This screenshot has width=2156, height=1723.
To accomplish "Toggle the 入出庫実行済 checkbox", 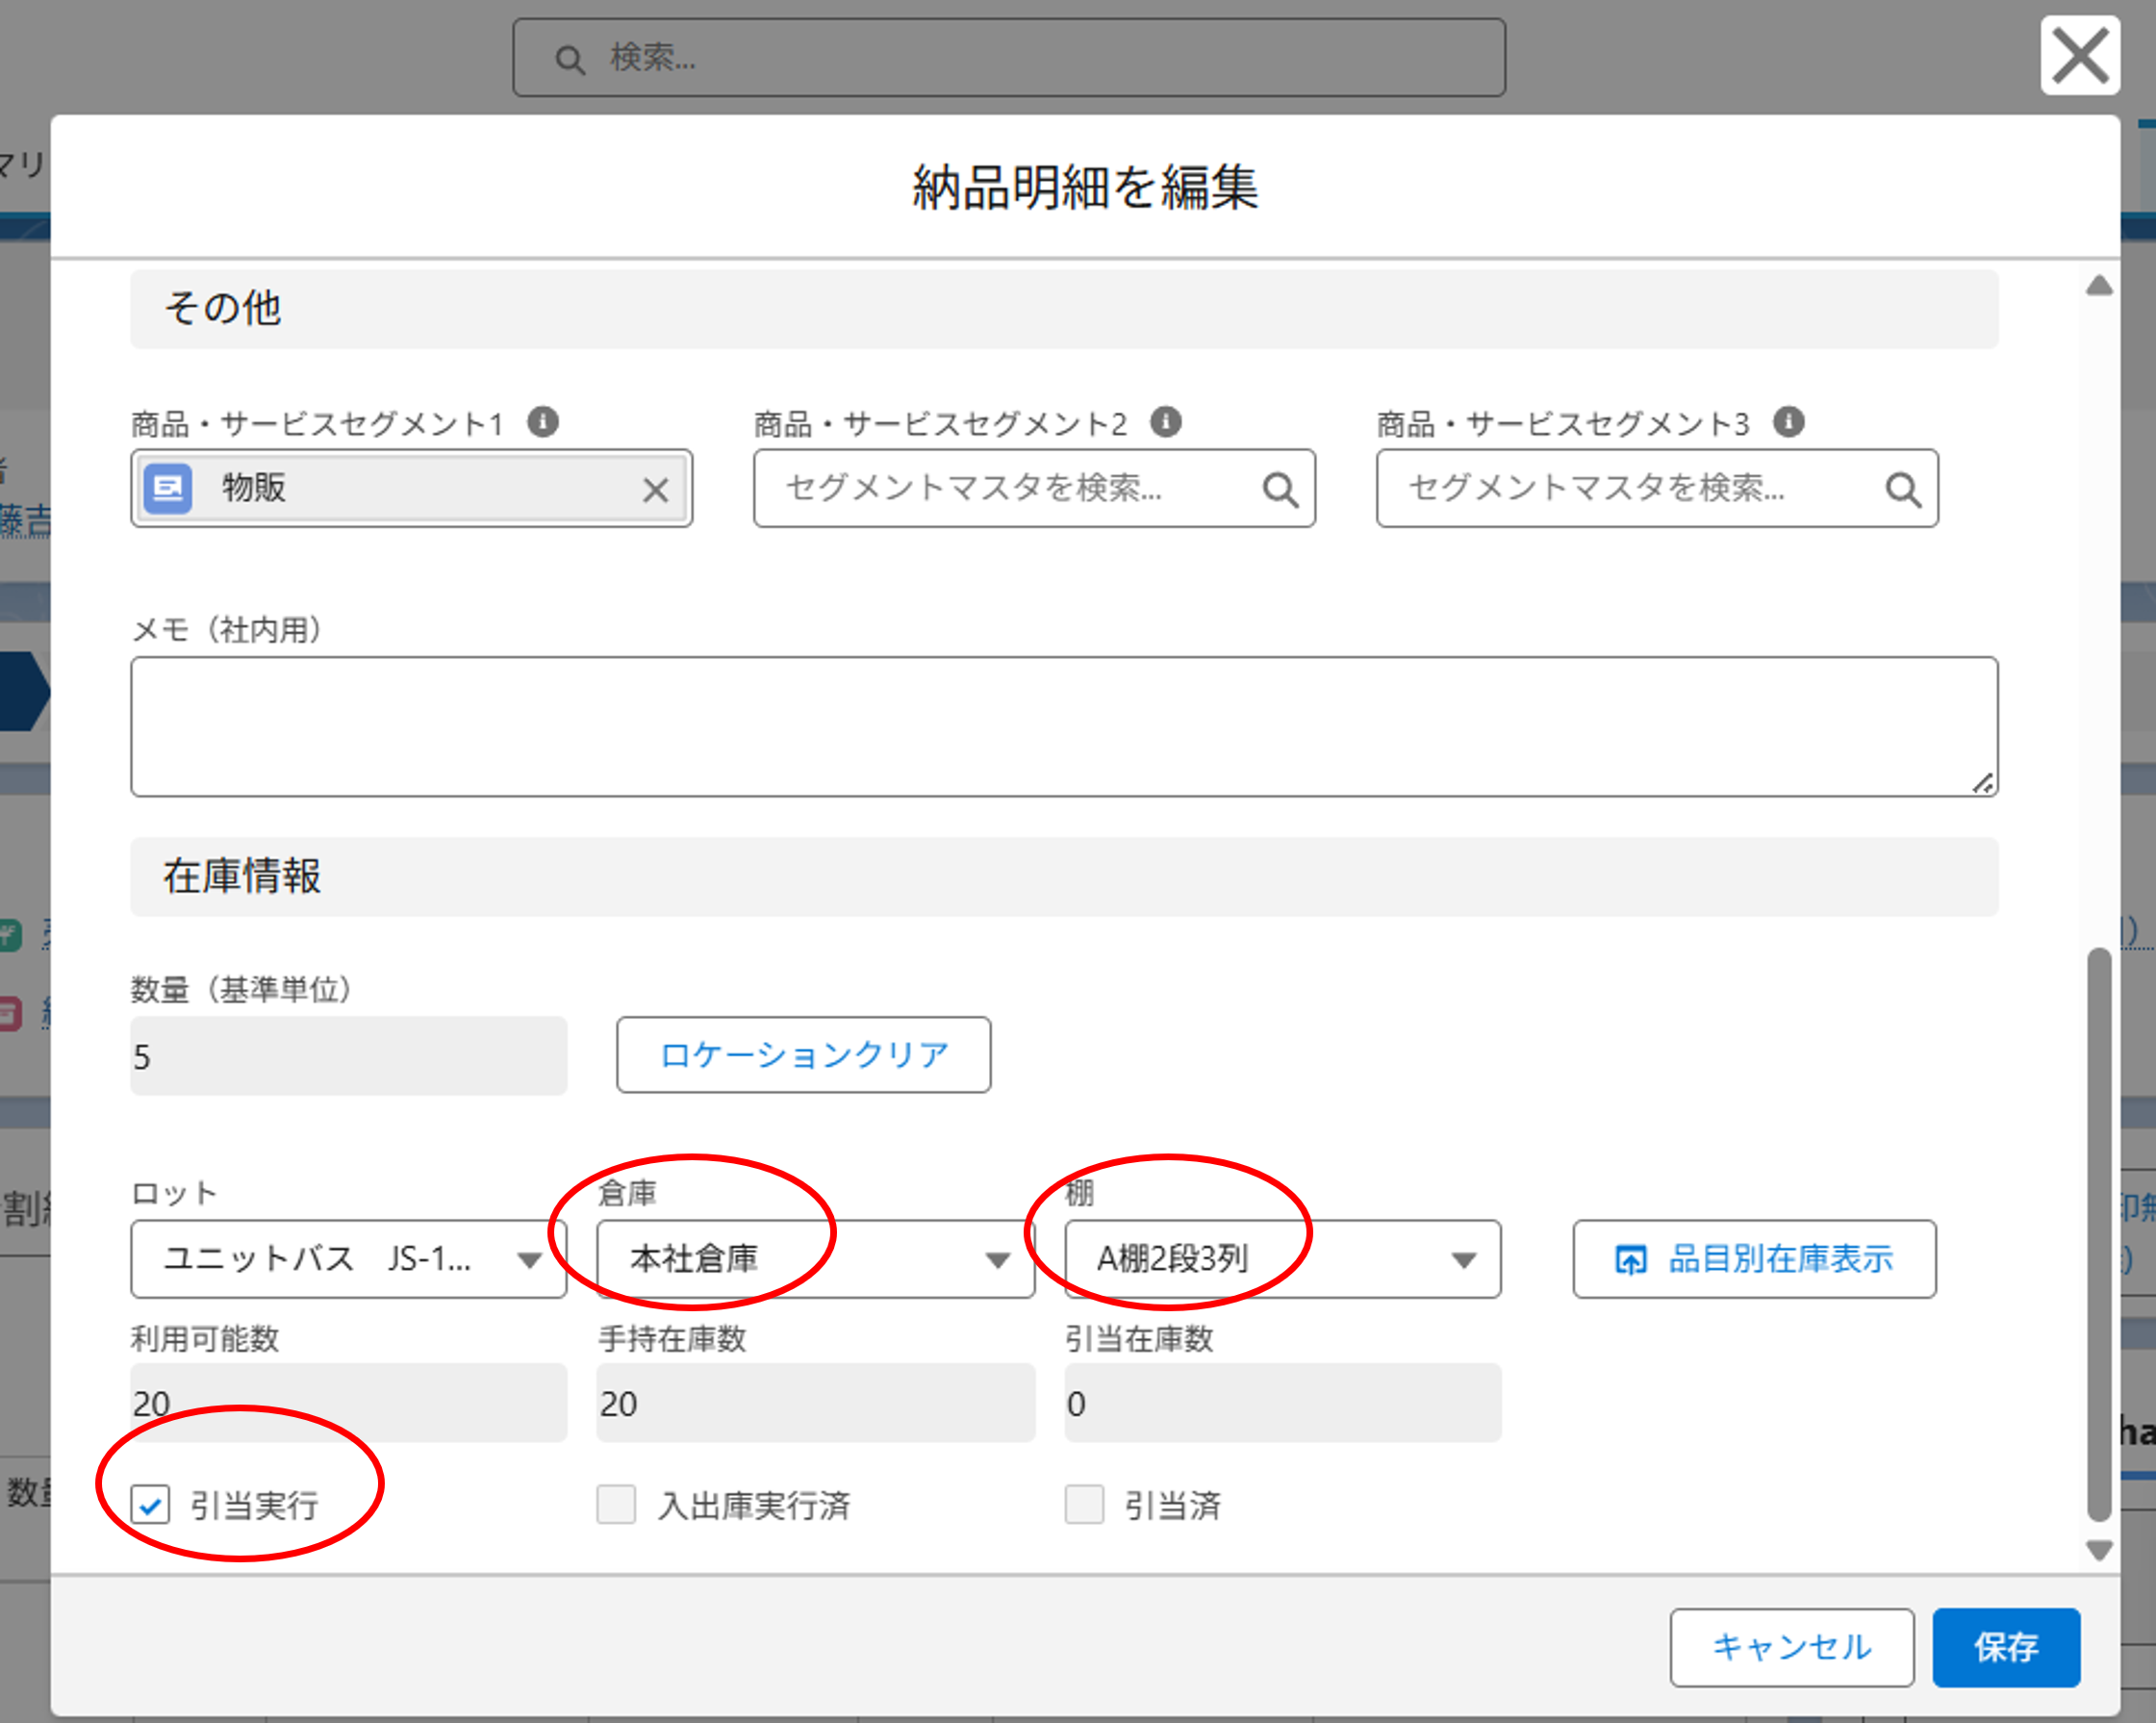I will 616,1504.
